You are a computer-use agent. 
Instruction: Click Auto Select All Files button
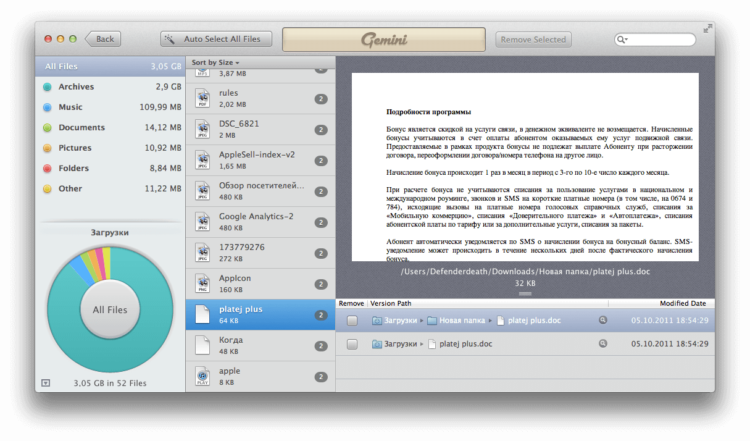point(216,39)
